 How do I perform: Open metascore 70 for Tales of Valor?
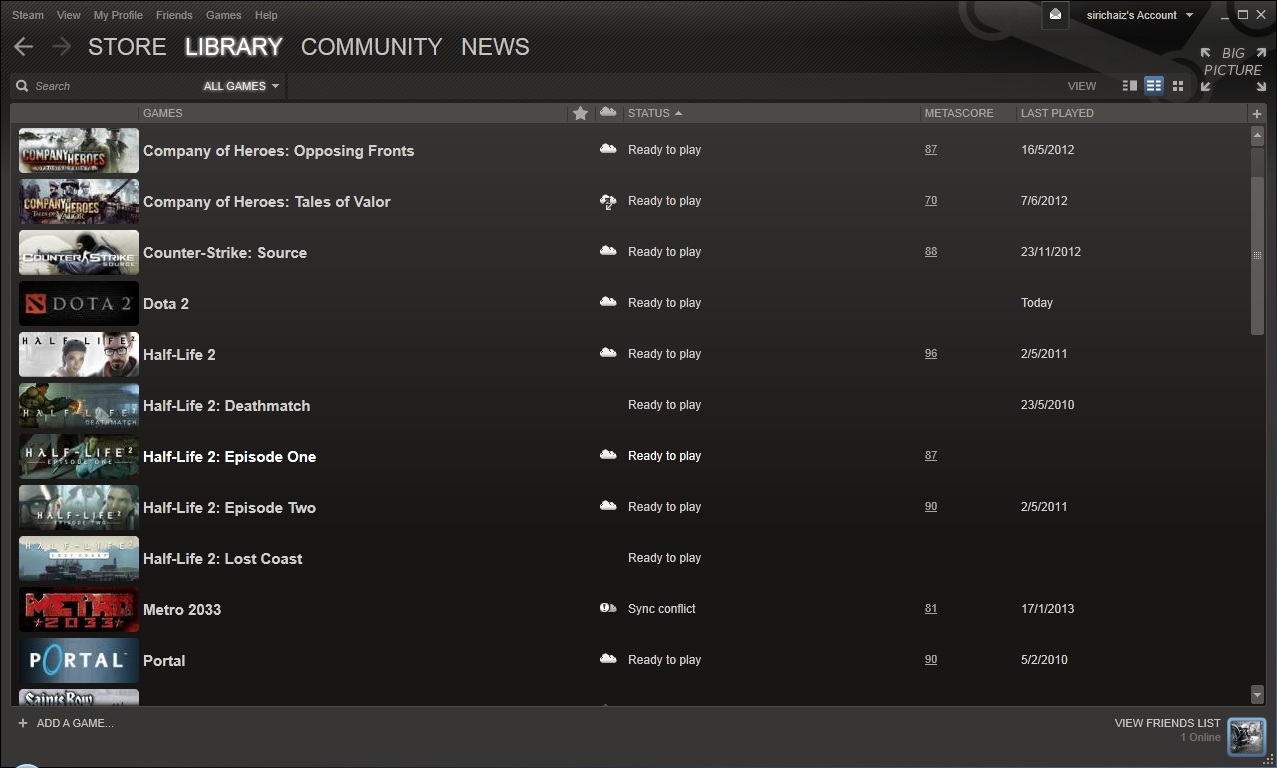931,201
